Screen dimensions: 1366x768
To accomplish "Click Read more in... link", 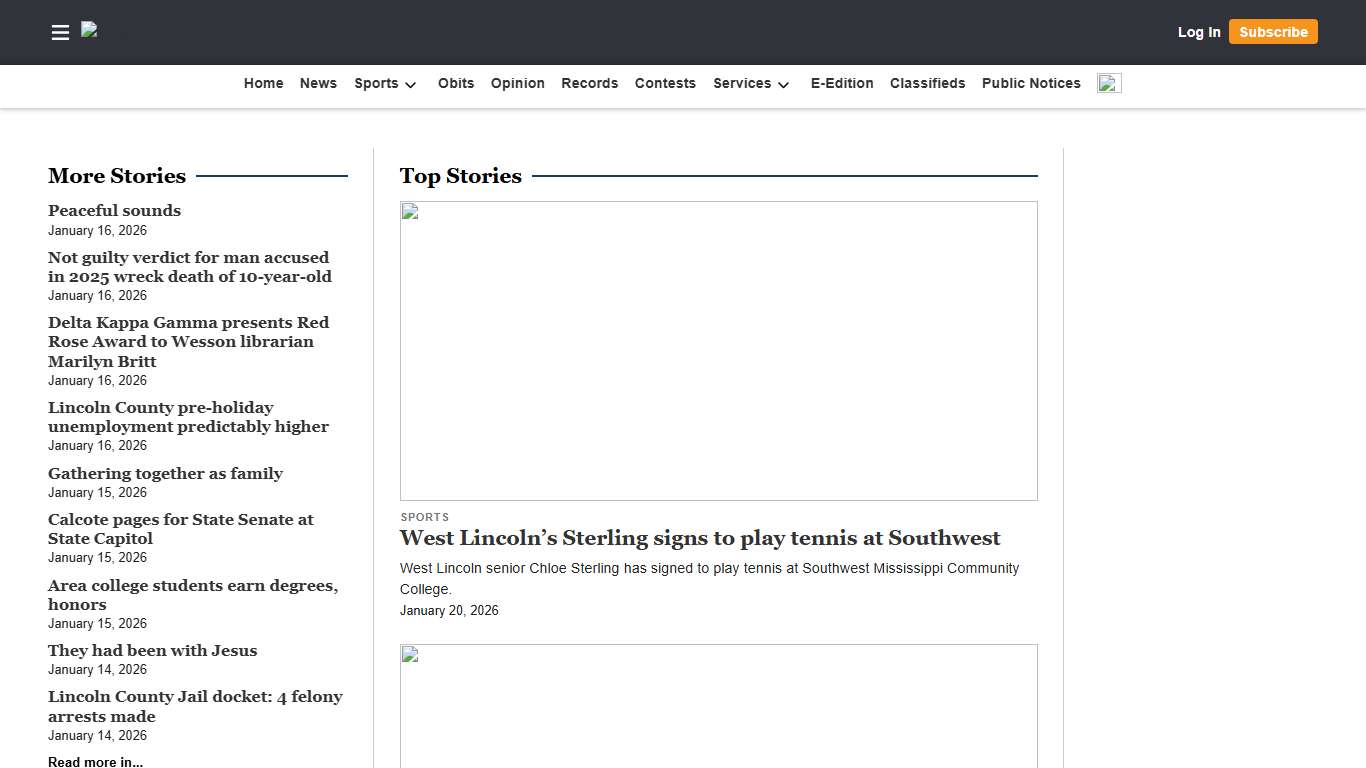I will tap(95, 762).
